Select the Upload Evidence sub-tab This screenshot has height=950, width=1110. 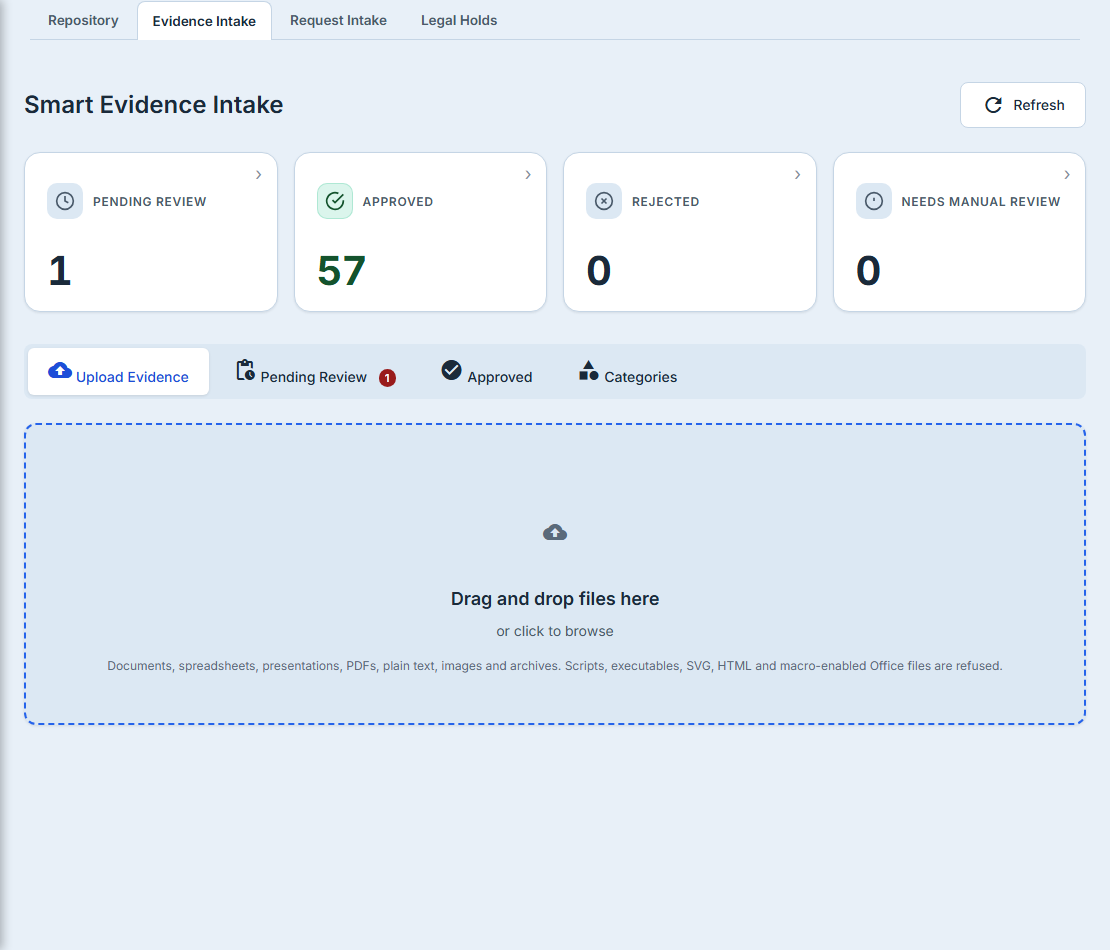click(118, 372)
